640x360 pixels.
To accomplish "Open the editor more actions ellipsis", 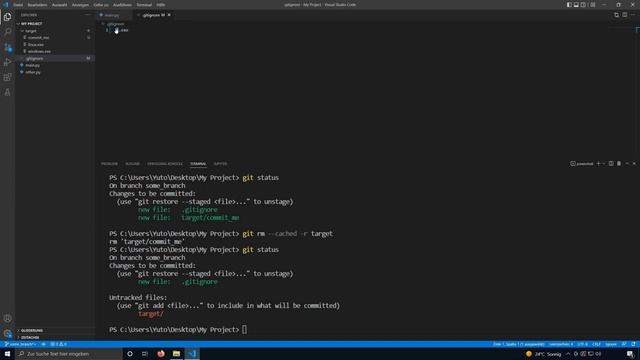I will point(633,15).
